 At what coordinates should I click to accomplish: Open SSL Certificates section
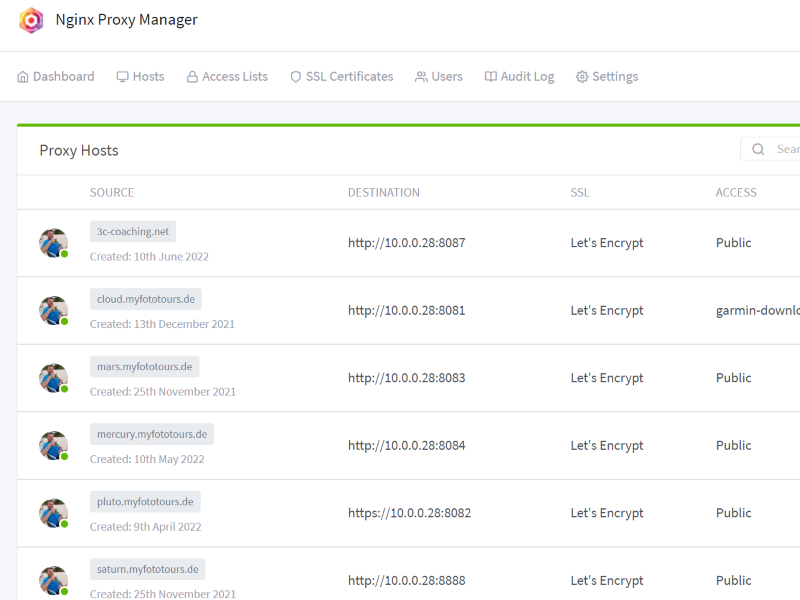(341, 77)
